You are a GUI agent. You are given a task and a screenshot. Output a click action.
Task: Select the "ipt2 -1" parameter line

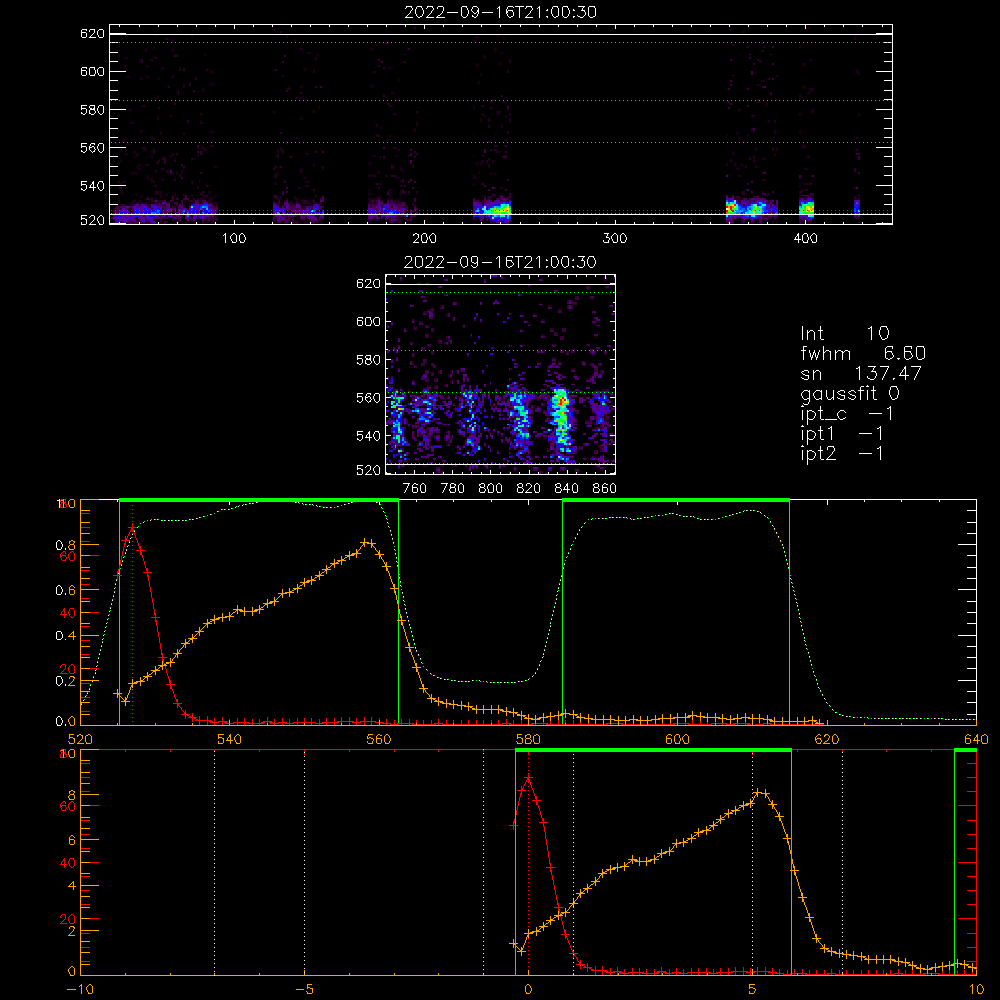[x=842, y=453]
